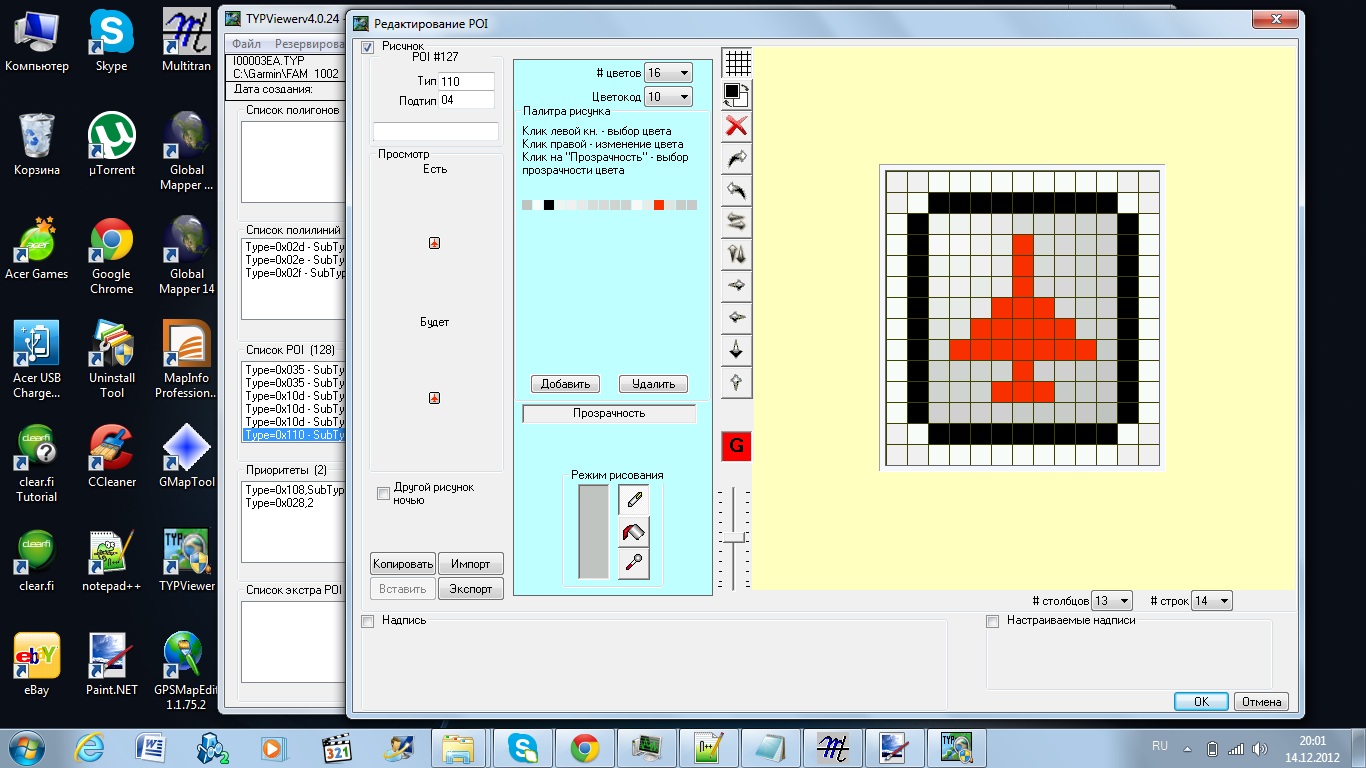Uncheck the Рисунок checkbox

367,47
